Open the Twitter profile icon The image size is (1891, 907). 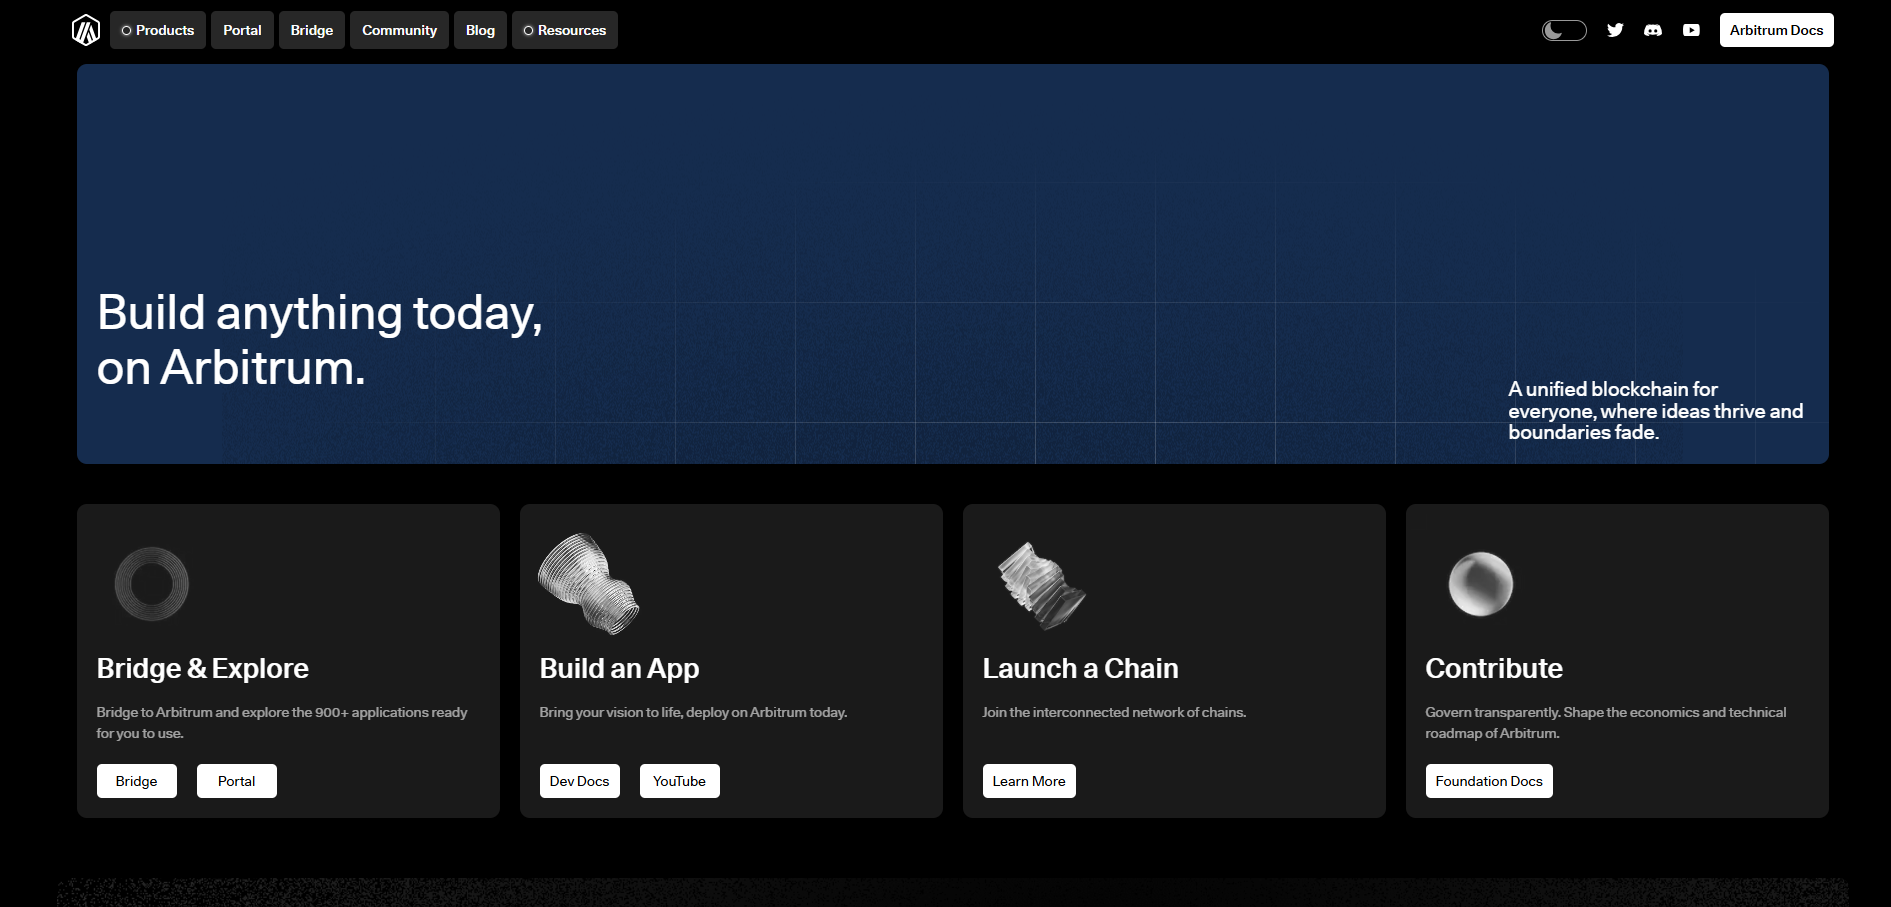tap(1615, 30)
